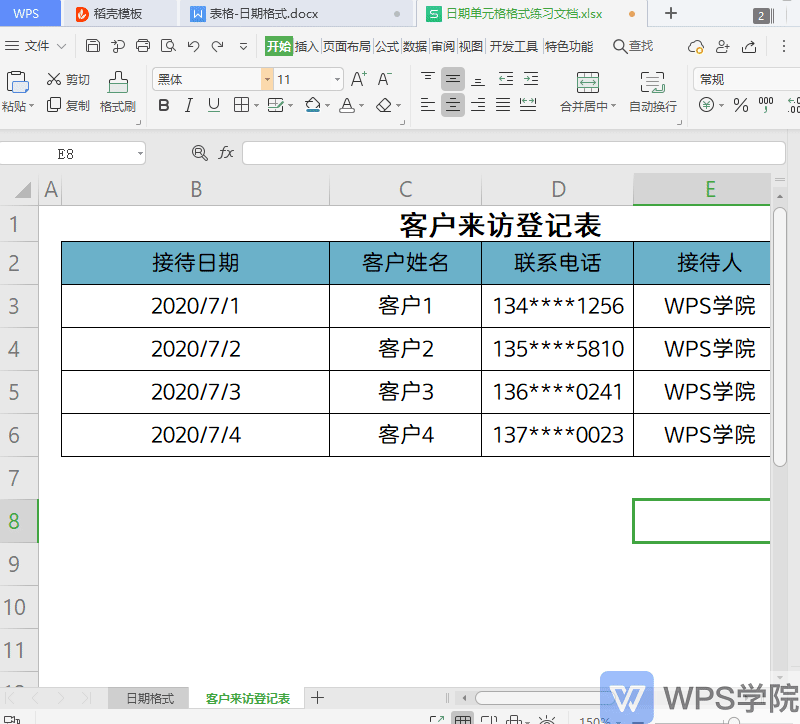This screenshot has height=724, width=800.
Task: Open insert function fx
Action: point(226,153)
